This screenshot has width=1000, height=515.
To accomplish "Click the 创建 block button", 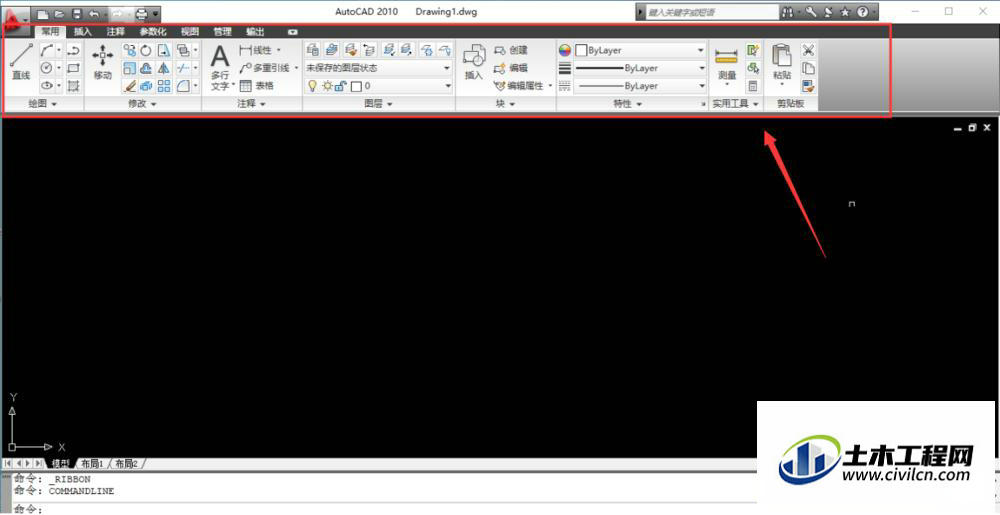I will click(x=511, y=50).
